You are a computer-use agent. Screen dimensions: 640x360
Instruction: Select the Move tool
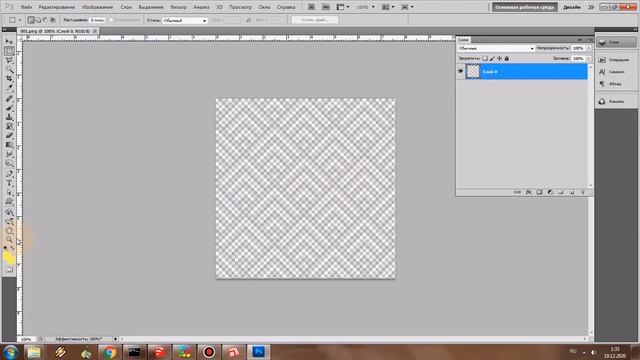[9, 42]
